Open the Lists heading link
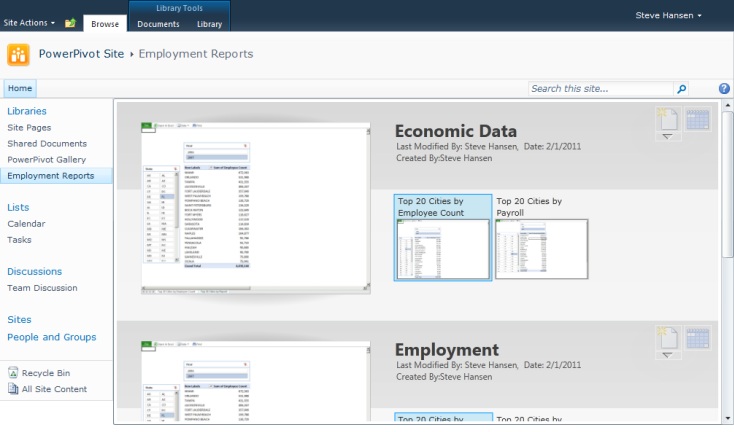 coord(18,207)
